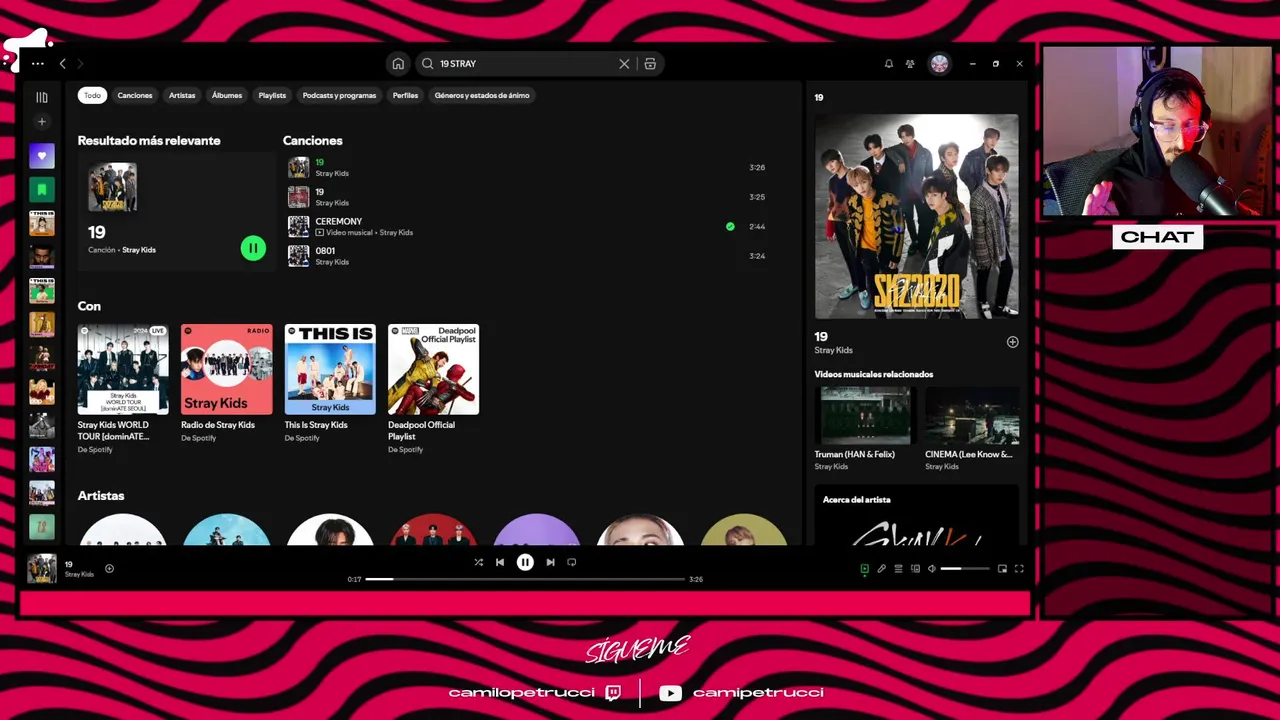Select the Canciones filter chip
The width and height of the screenshot is (1280, 720).
pos(135,95)
